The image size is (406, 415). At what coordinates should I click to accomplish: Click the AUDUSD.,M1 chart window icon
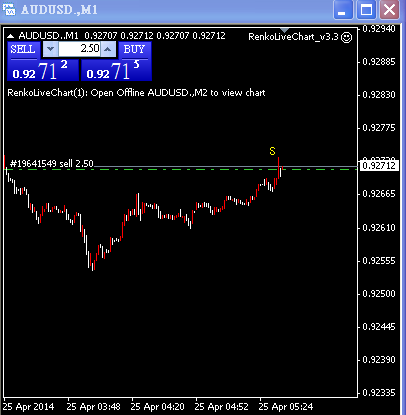point(9,10)
